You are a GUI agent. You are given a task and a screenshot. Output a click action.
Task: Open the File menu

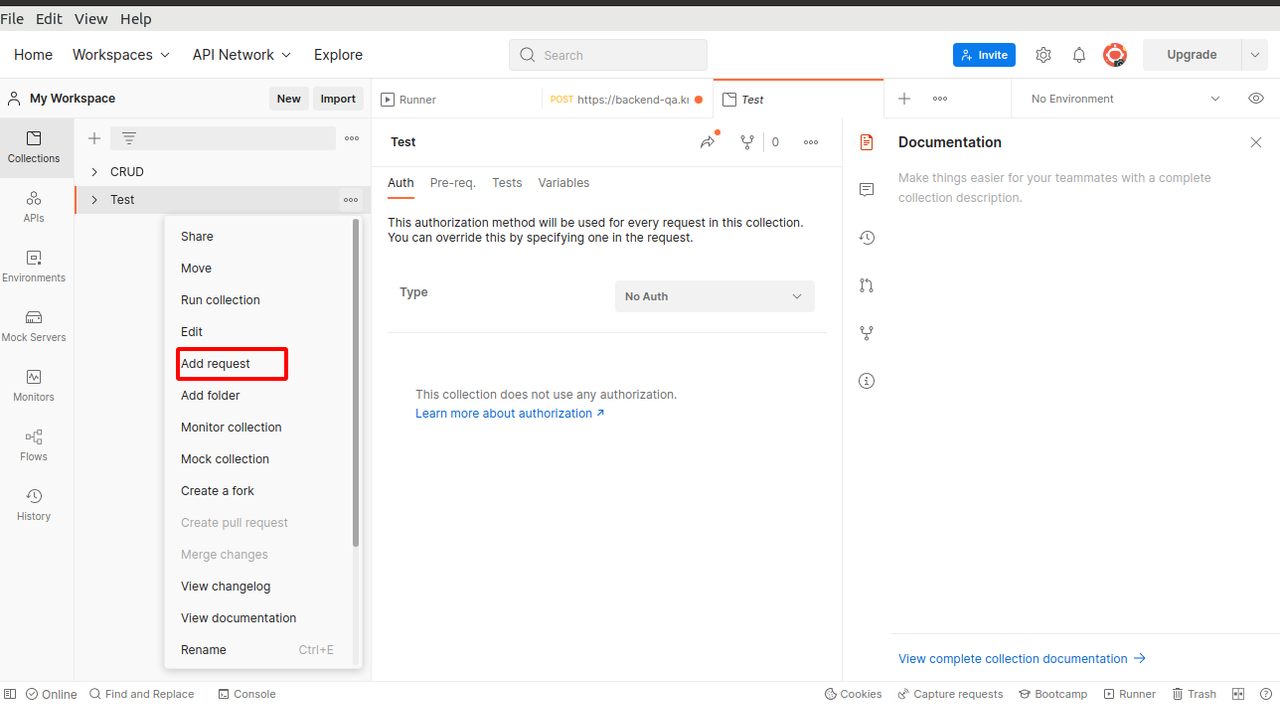12,19
